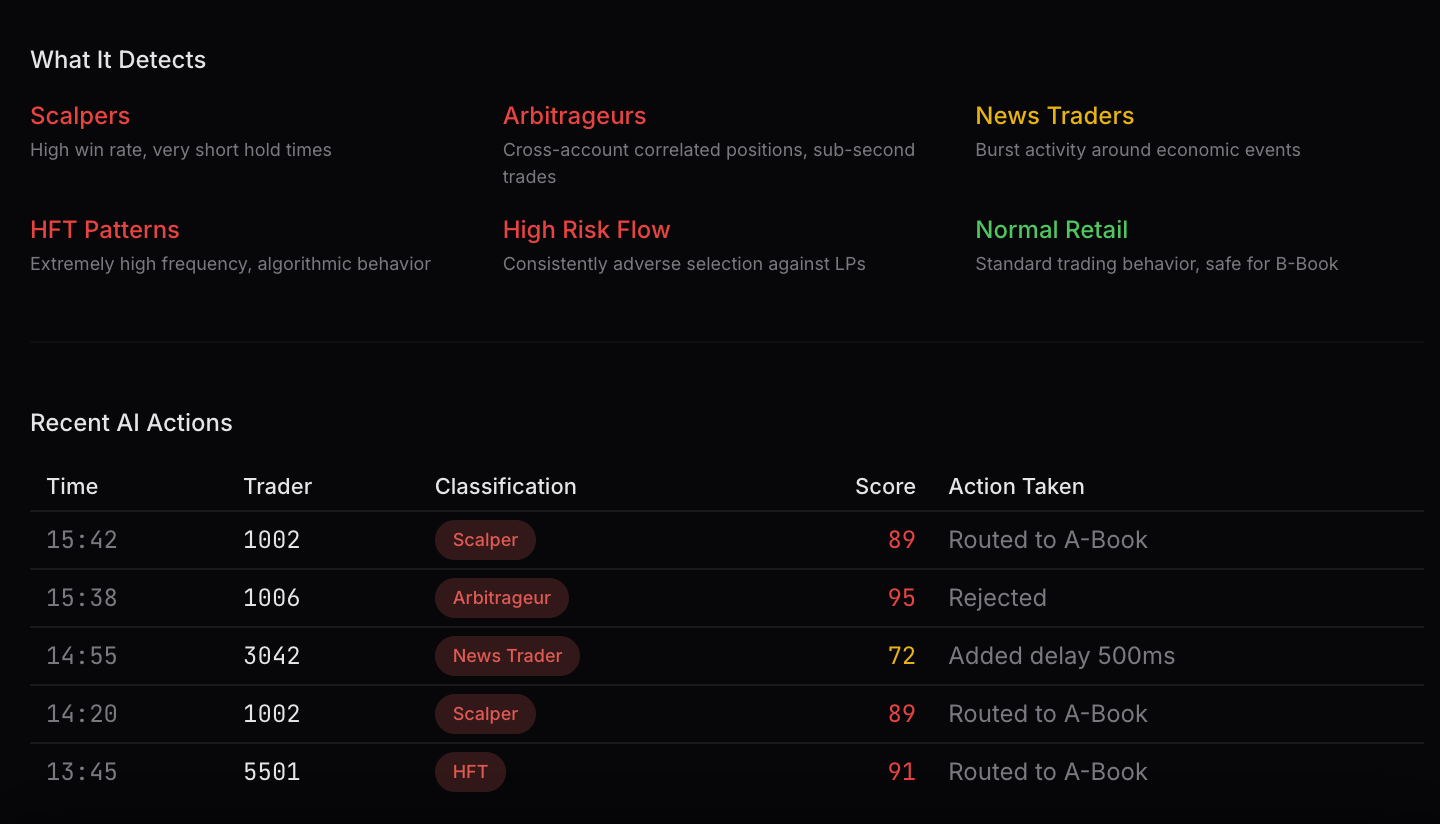The image size is (1440, 824).
Task: Click the Classification column header
Action: 505,486
